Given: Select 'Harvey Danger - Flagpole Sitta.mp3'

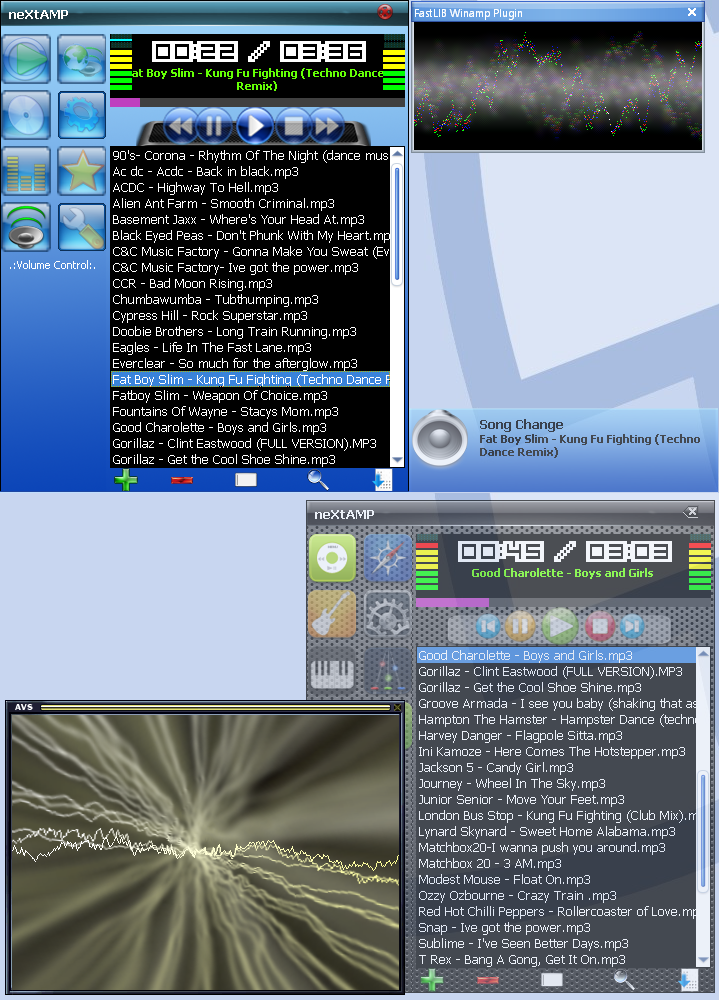Looking at the screenshot, I should 556,736.
